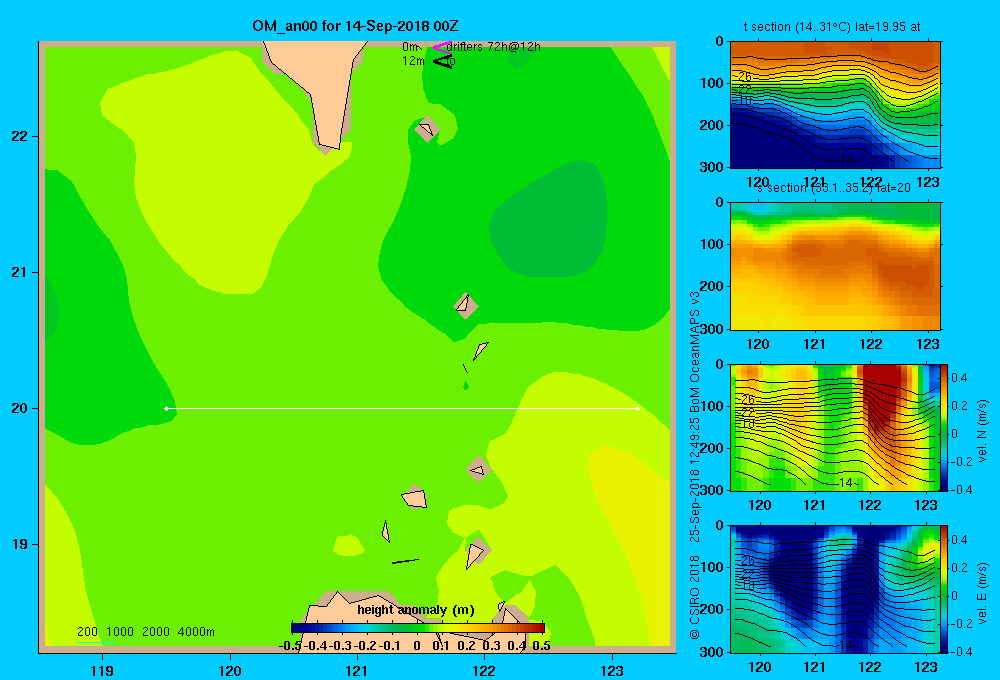
Task: Click the vel. N color scale bar
Action: (x=945, y=427)
